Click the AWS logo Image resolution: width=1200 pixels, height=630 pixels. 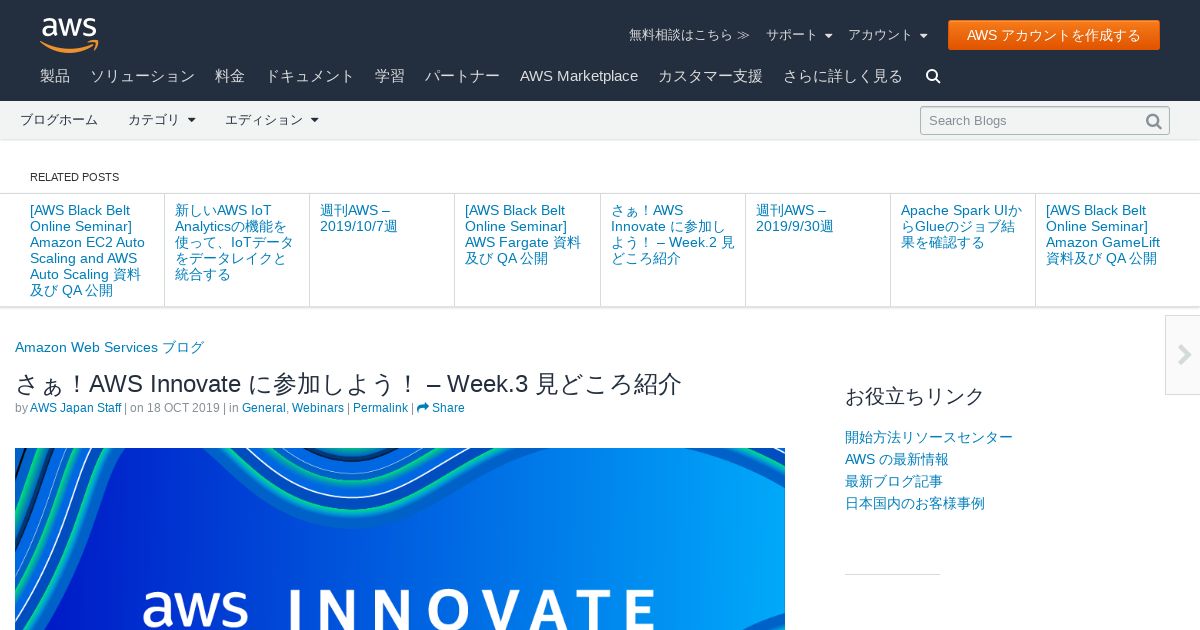69,35
